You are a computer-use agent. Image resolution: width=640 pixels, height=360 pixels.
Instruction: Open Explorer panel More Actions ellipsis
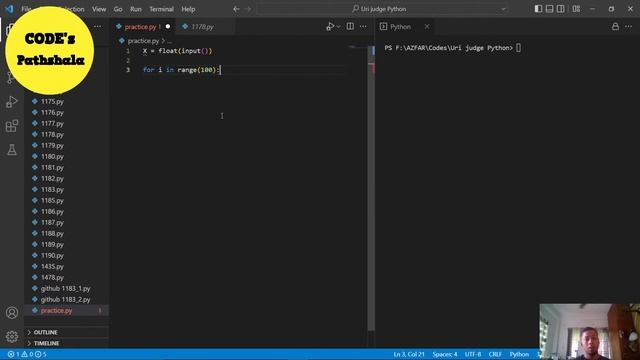pos(98,27)
